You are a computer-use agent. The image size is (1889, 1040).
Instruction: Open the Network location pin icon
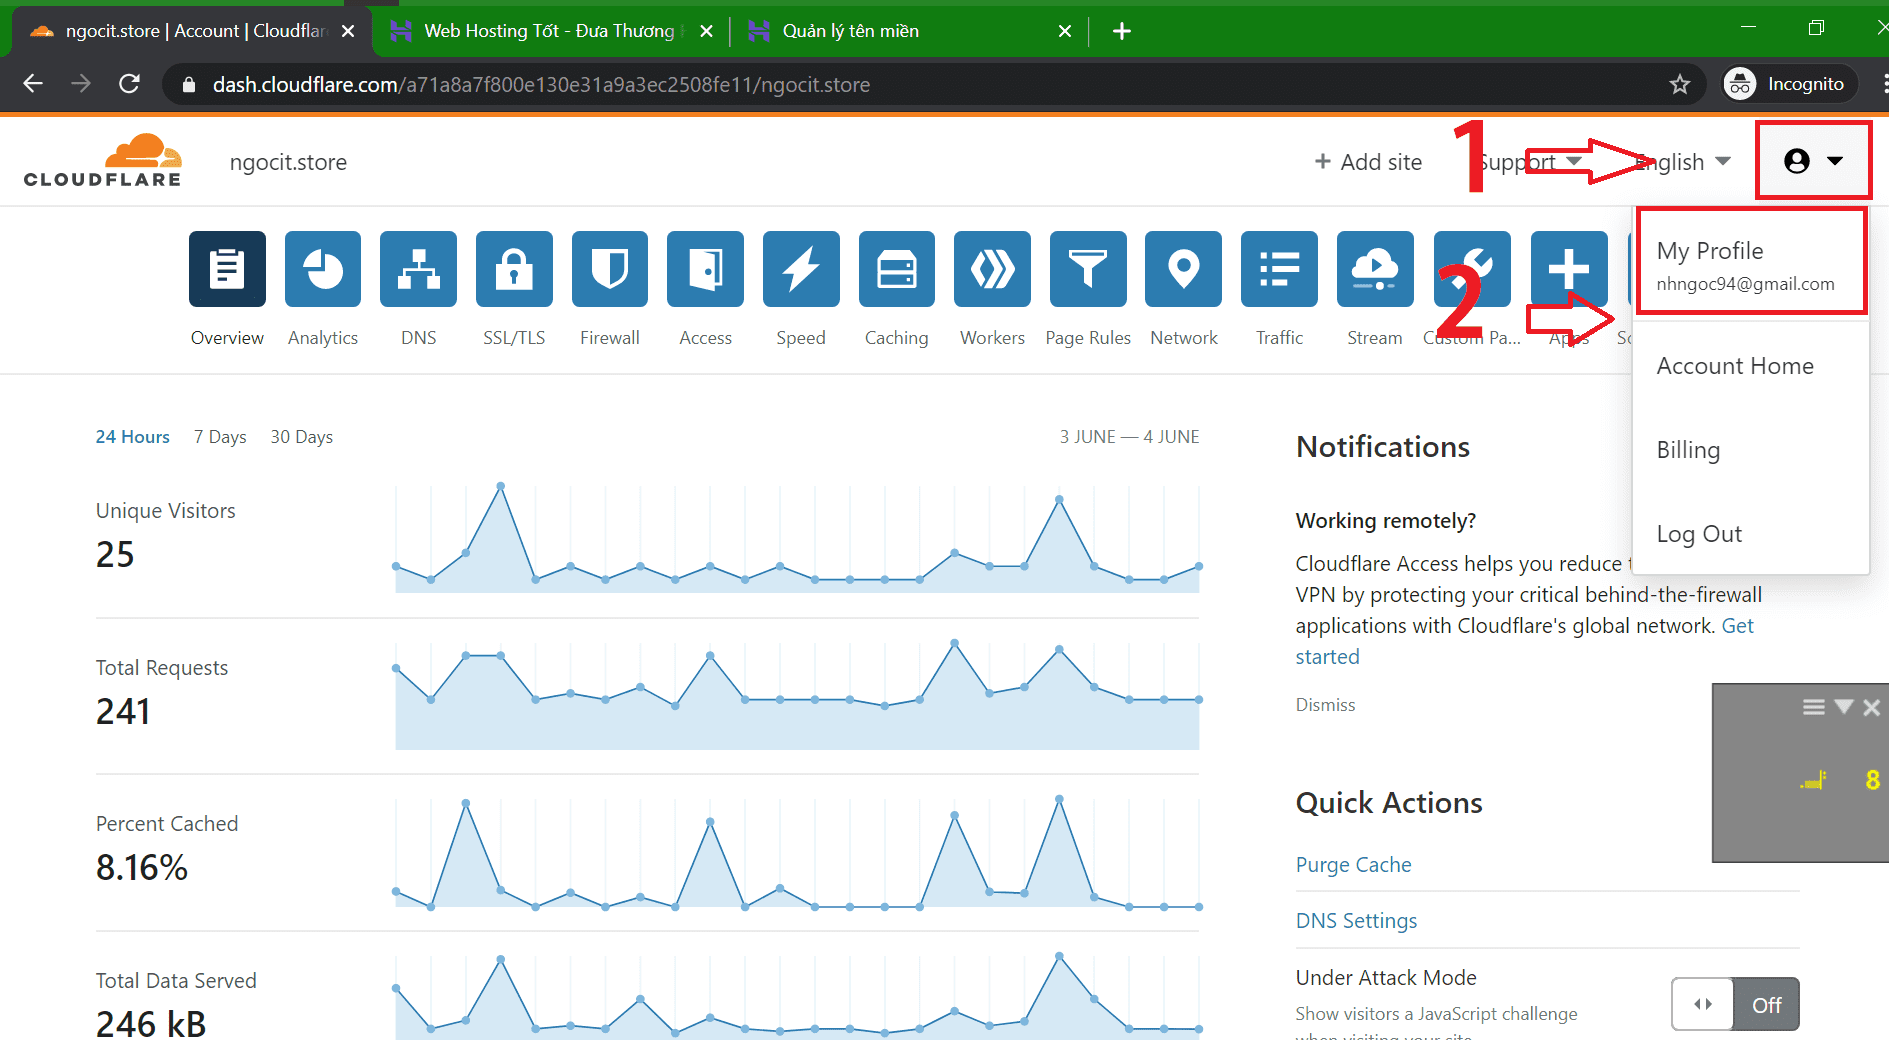(x=1183, y=269)
